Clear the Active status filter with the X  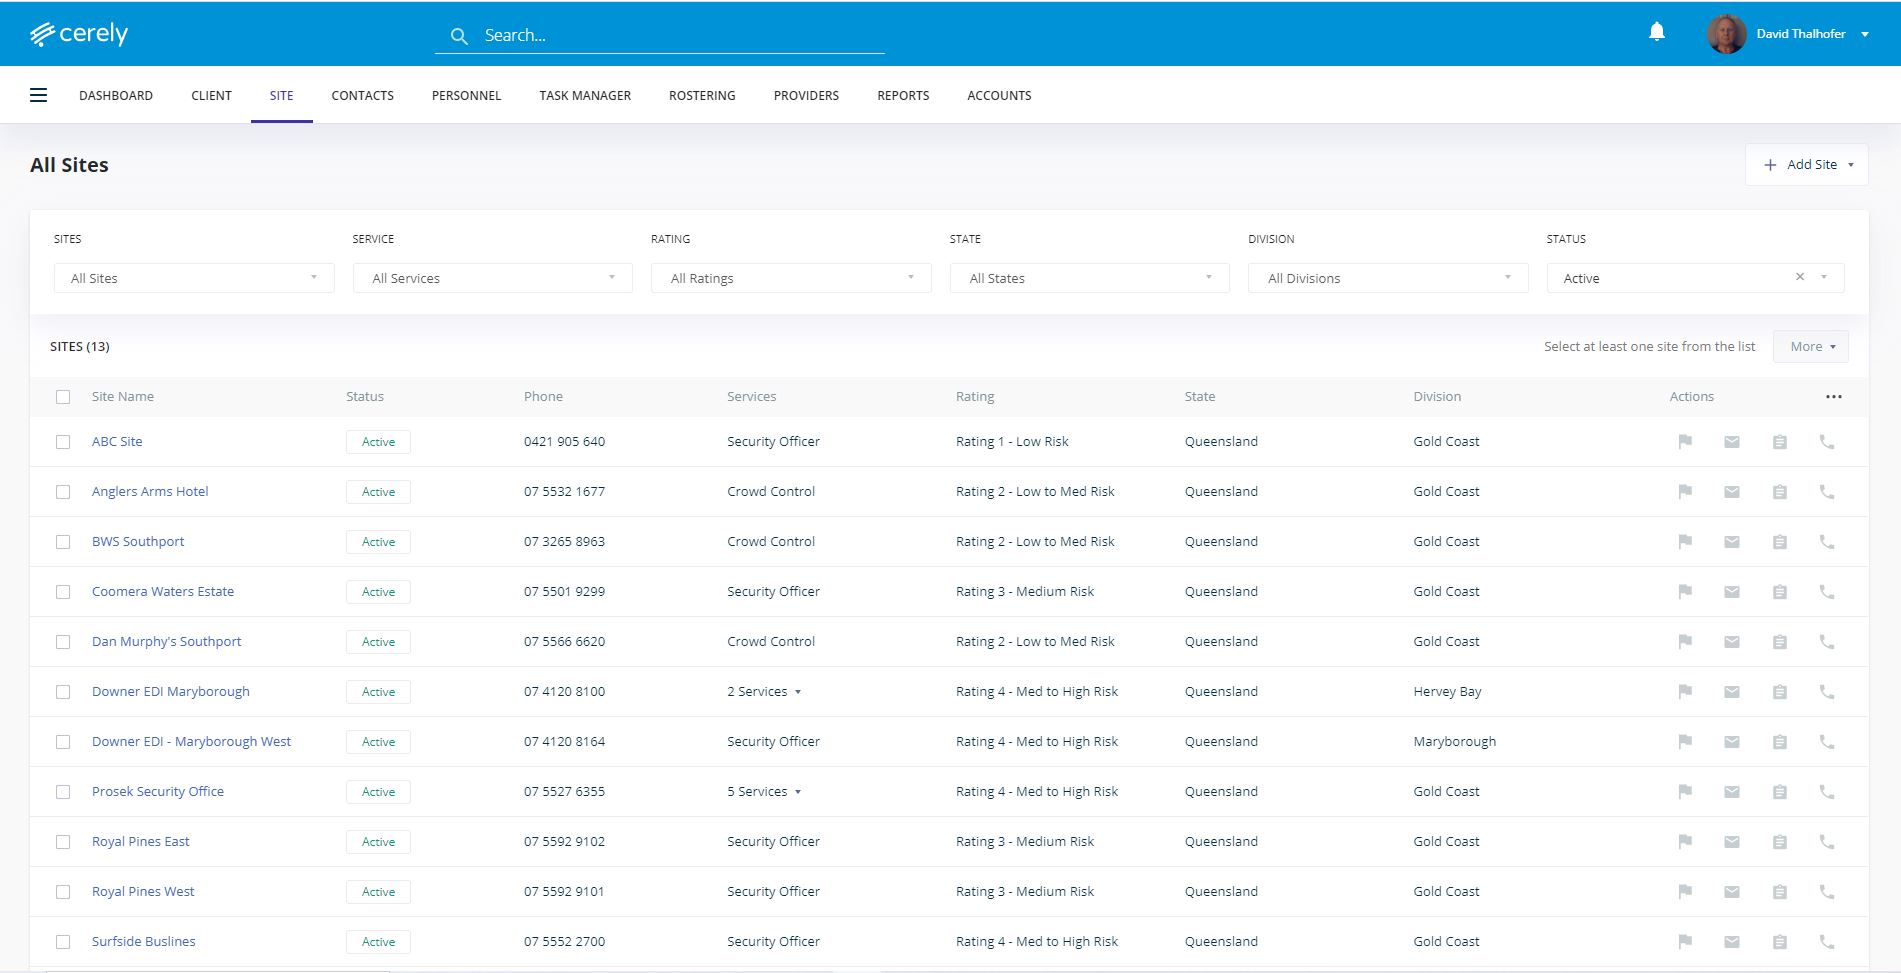pos(1799,277)
